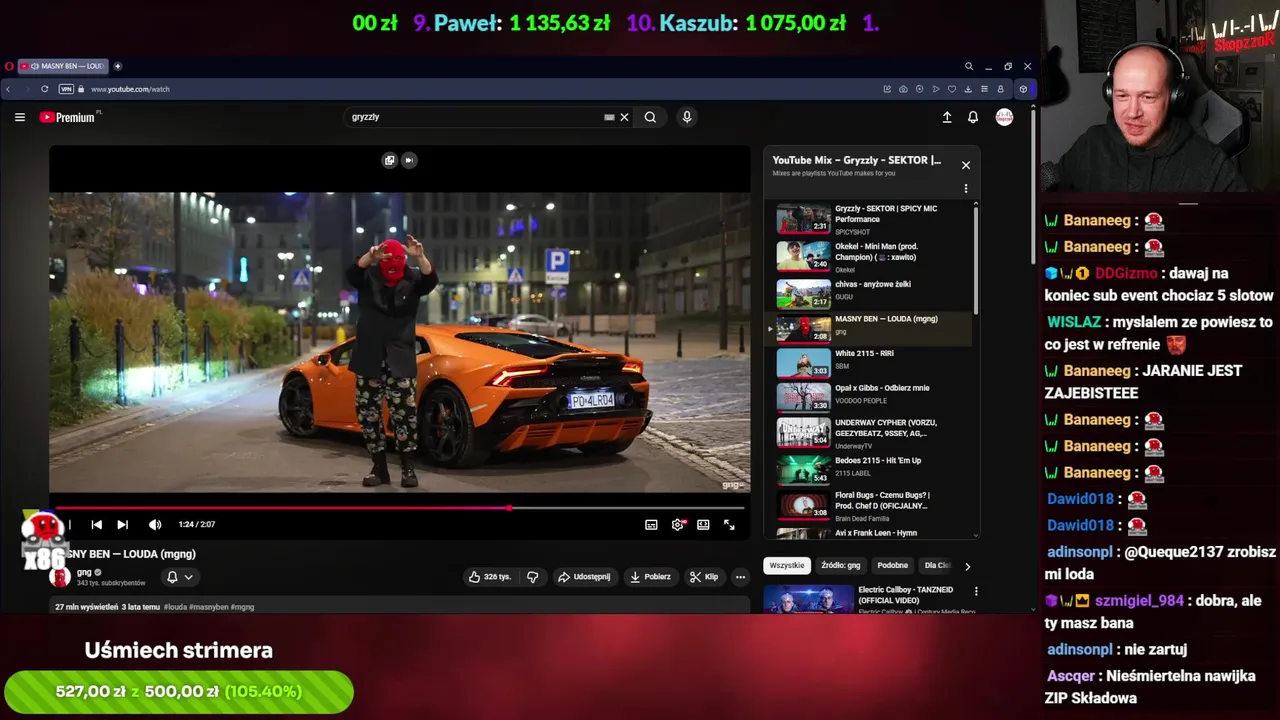Like the video (326 tys.)
1280x720 pixels.
[490, 577]
